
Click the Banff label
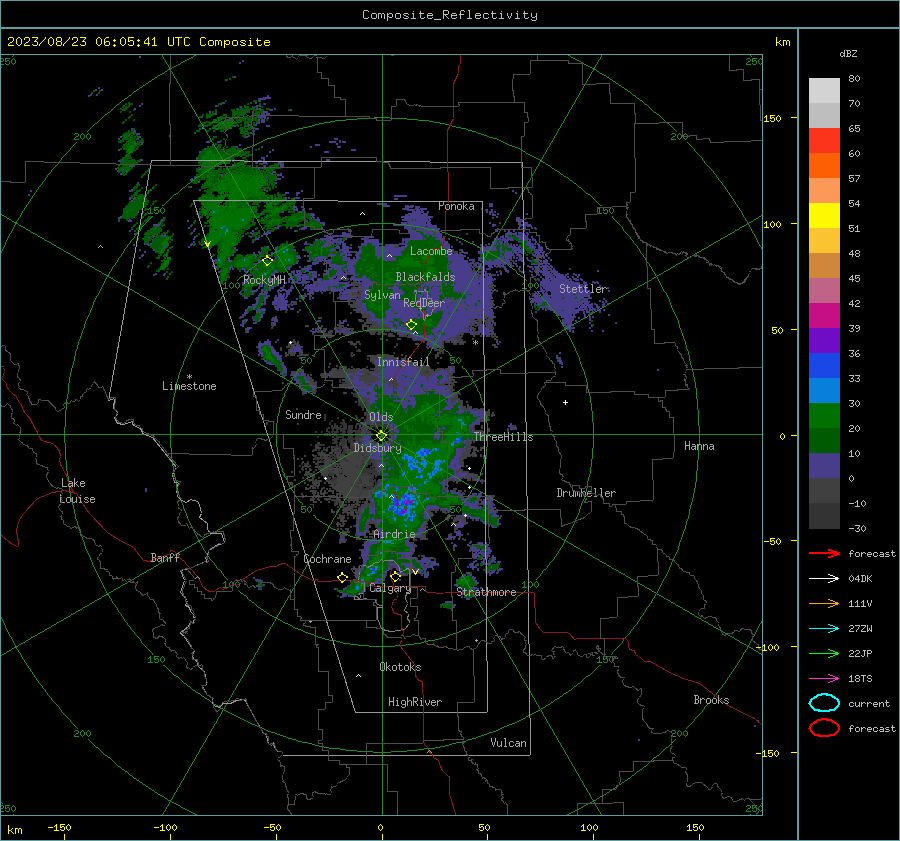[x=165, y=558]
